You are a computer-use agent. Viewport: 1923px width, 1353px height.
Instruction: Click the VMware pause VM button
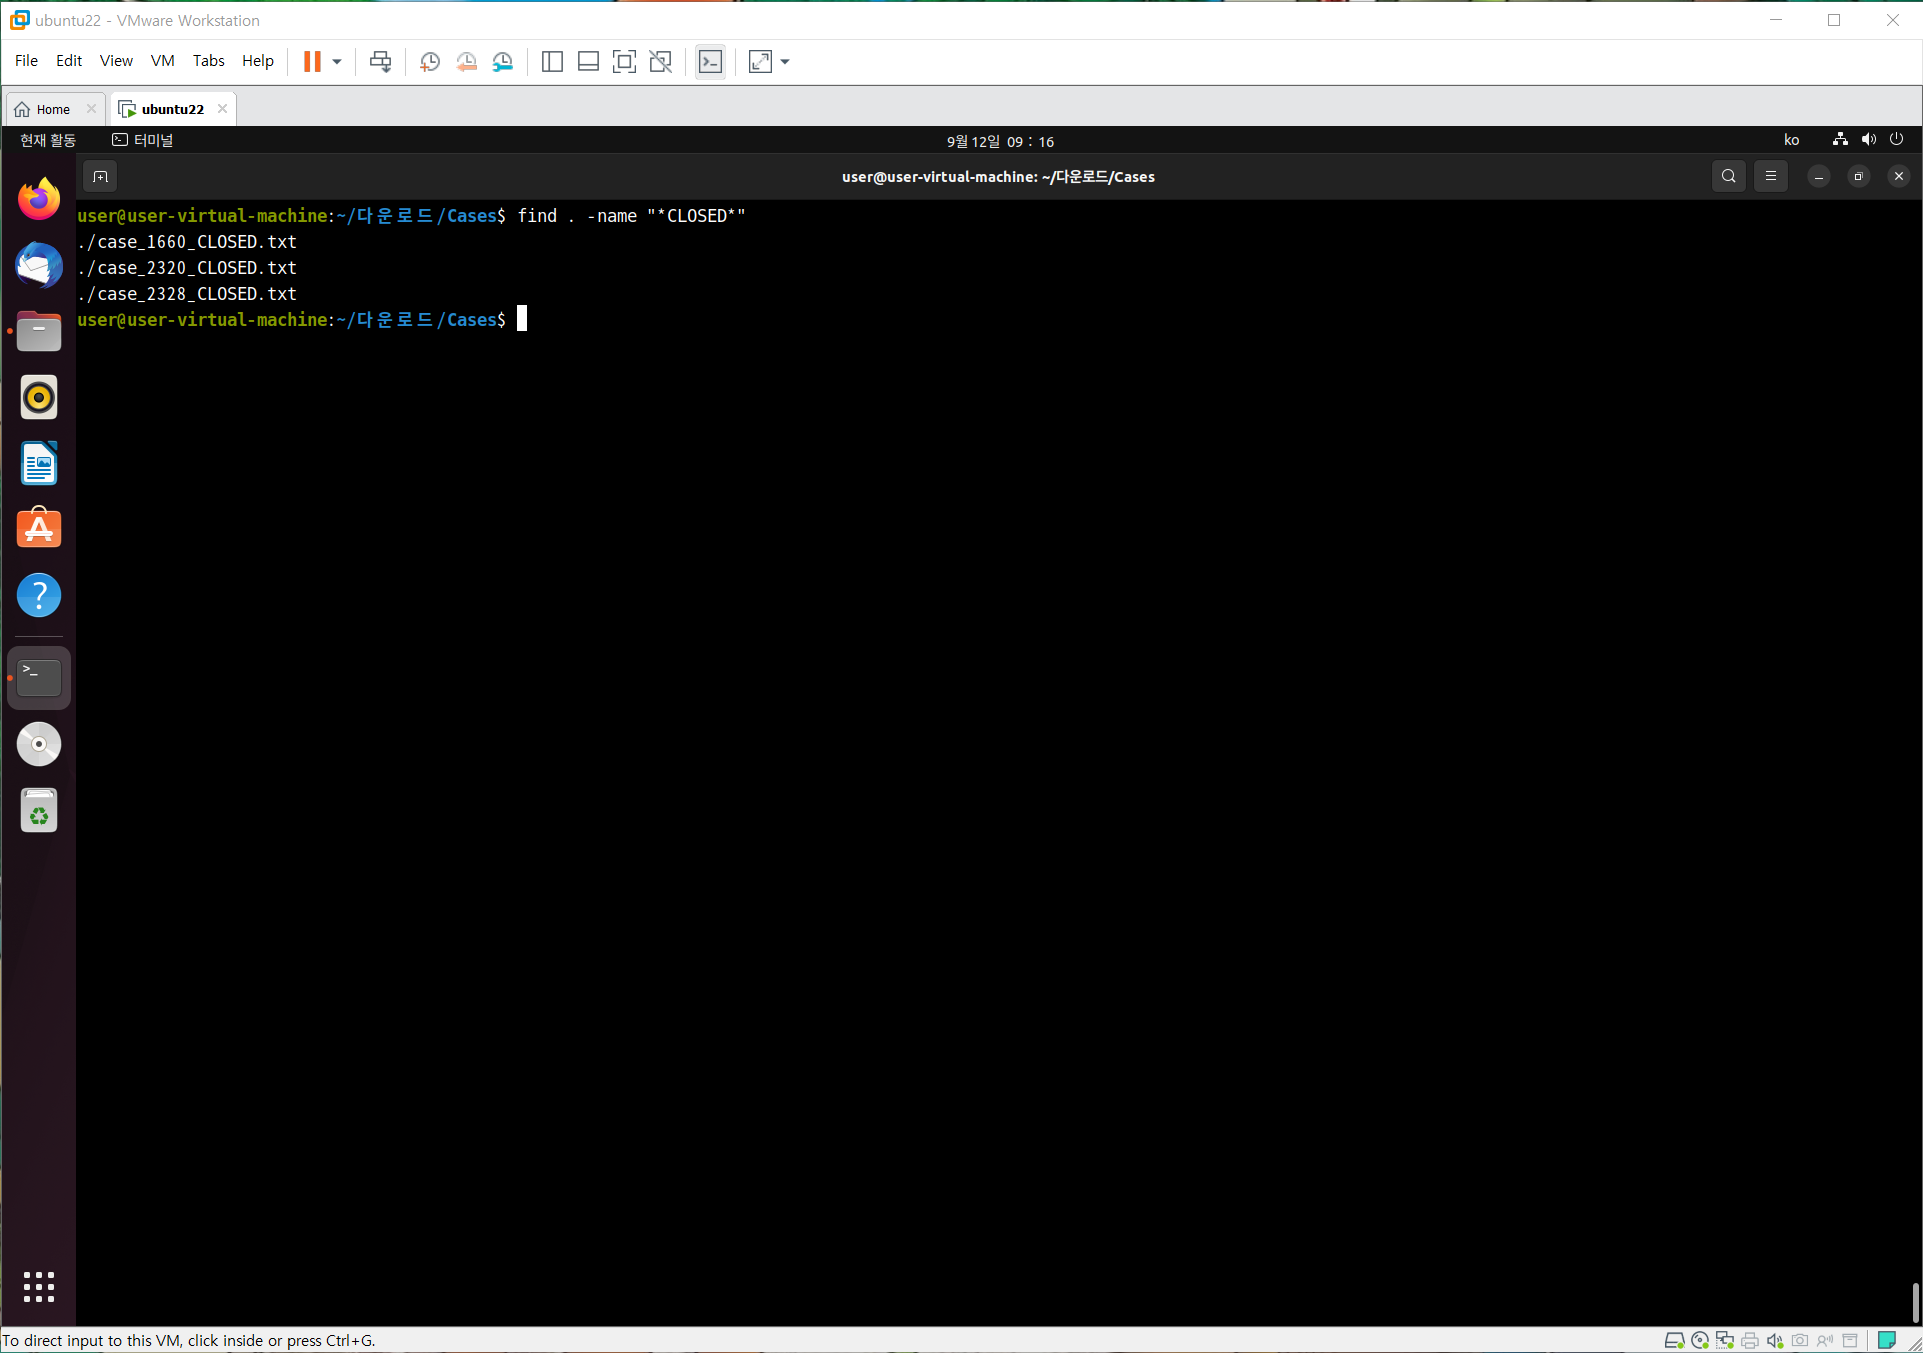pyautogui.click(x=312, y=61)
